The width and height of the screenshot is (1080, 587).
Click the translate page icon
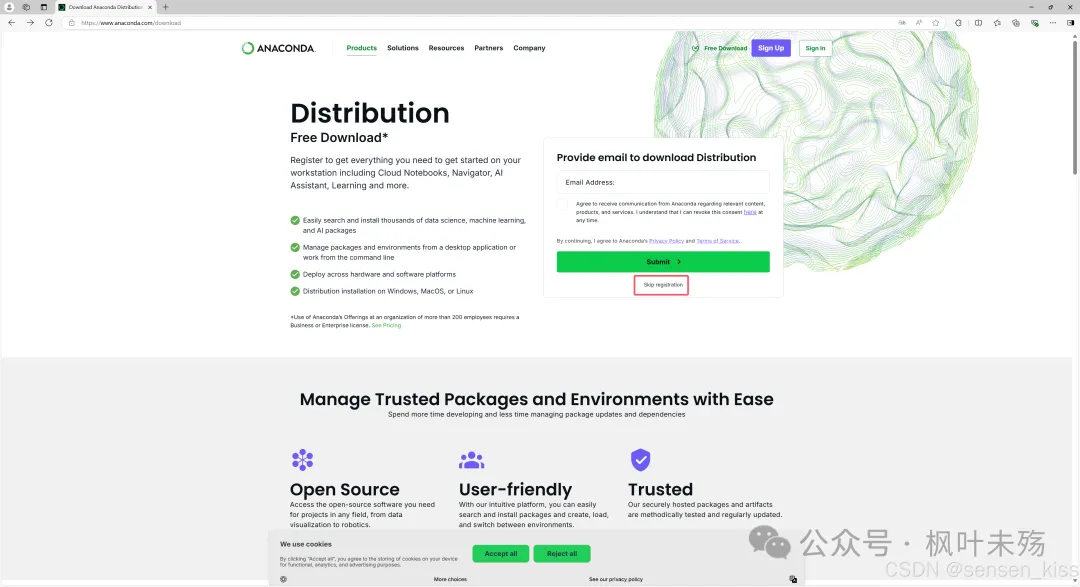pyautogui.click(x=902, y=23)
